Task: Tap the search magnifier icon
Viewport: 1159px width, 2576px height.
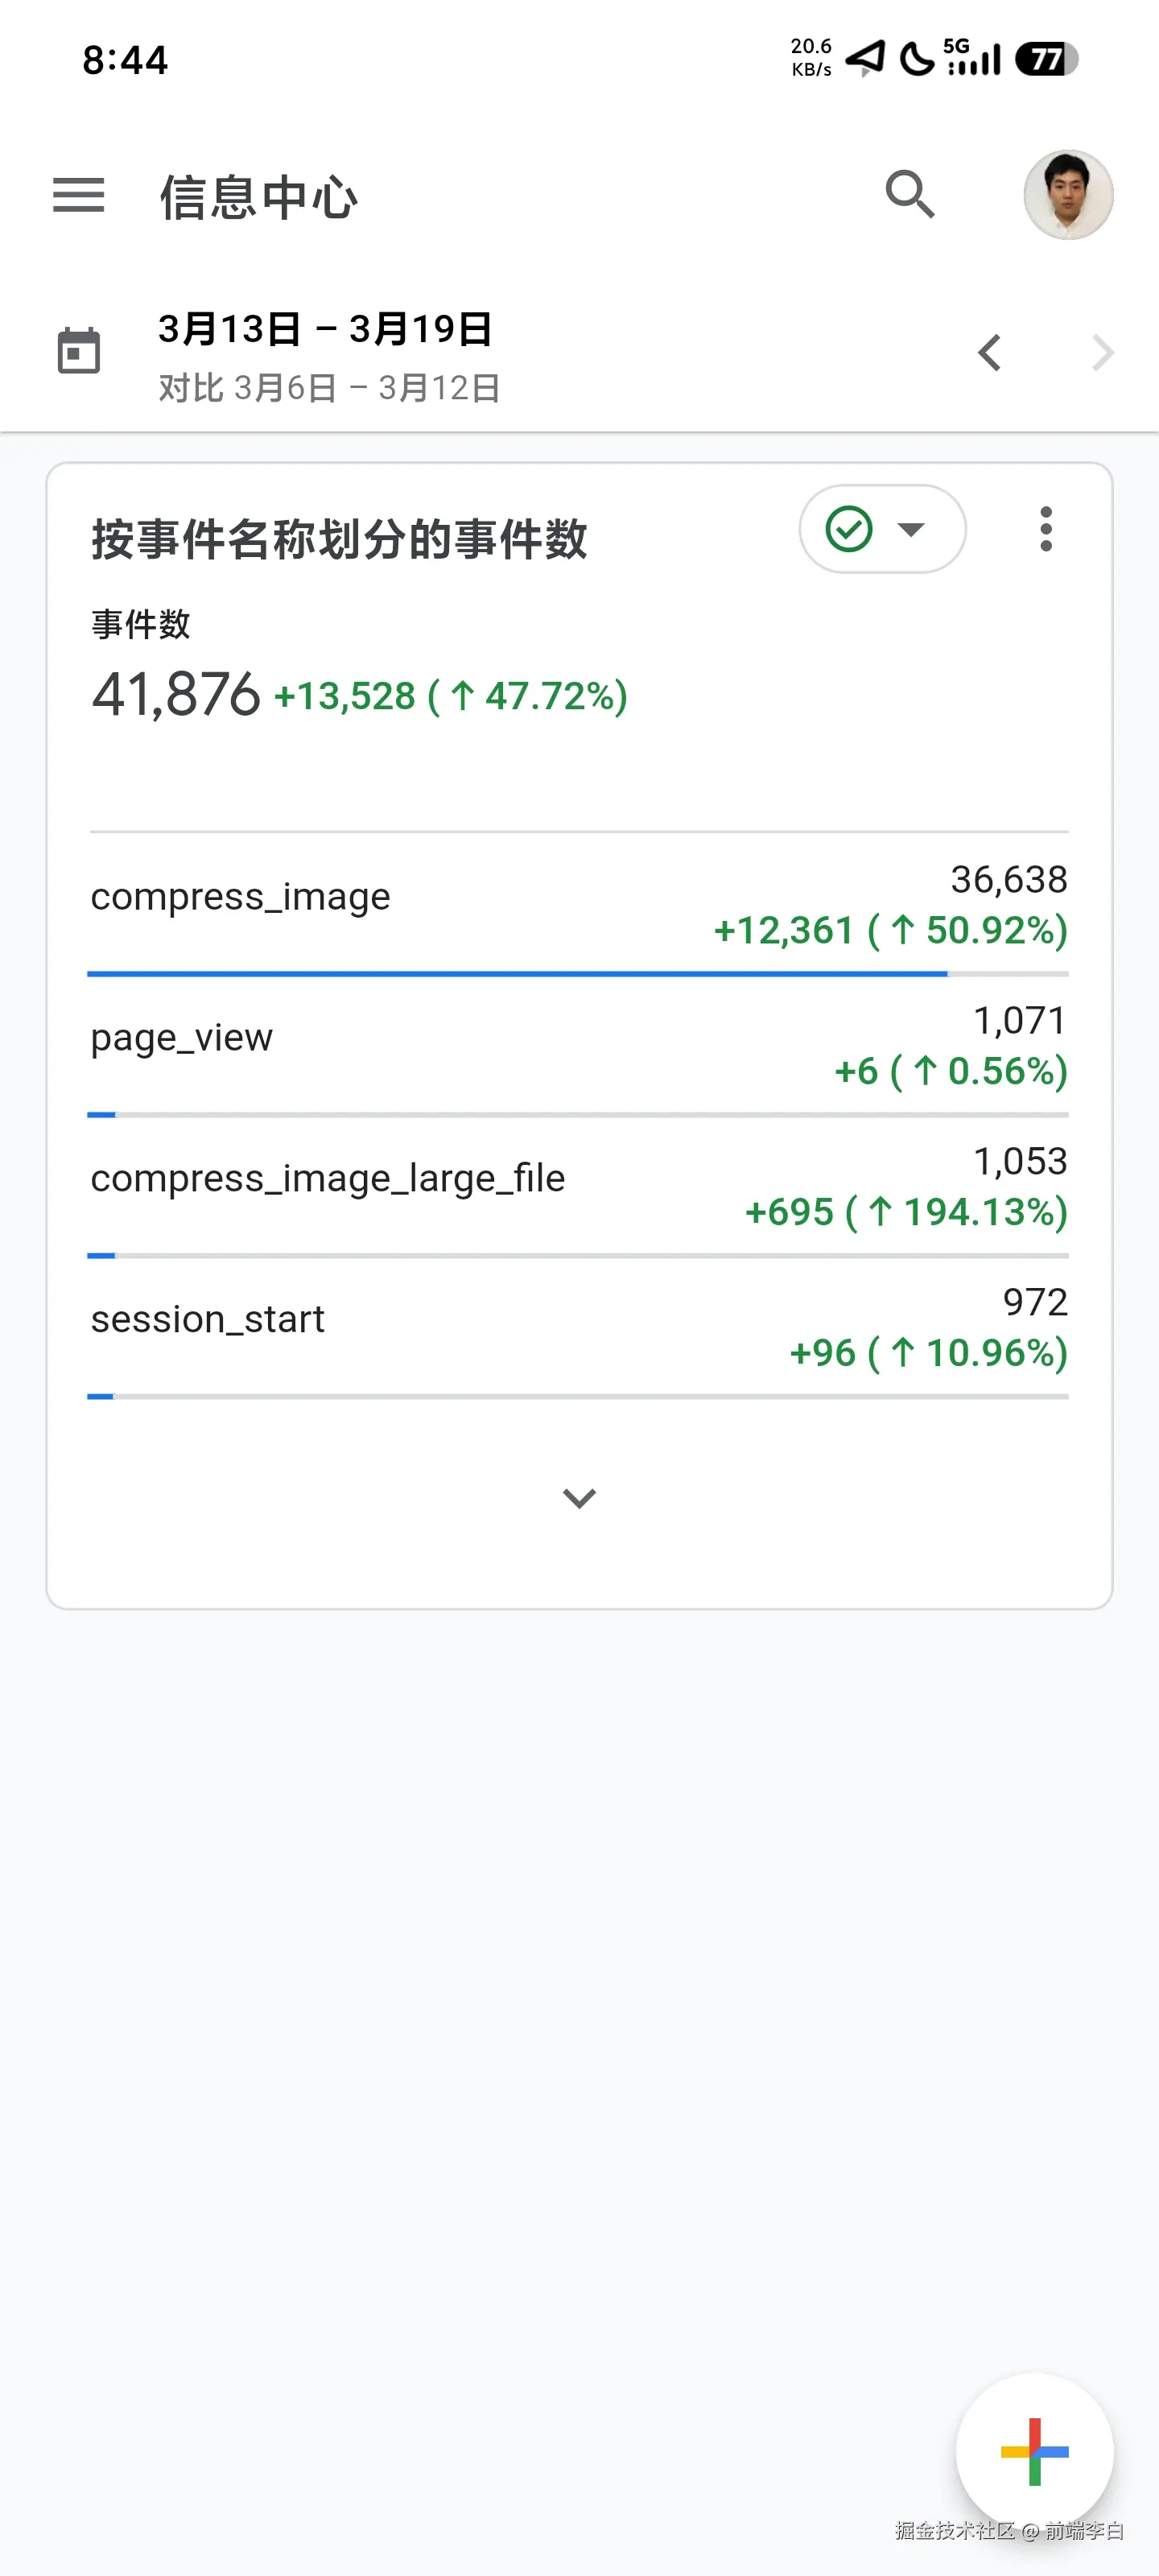Action: [x=910, y=194]
